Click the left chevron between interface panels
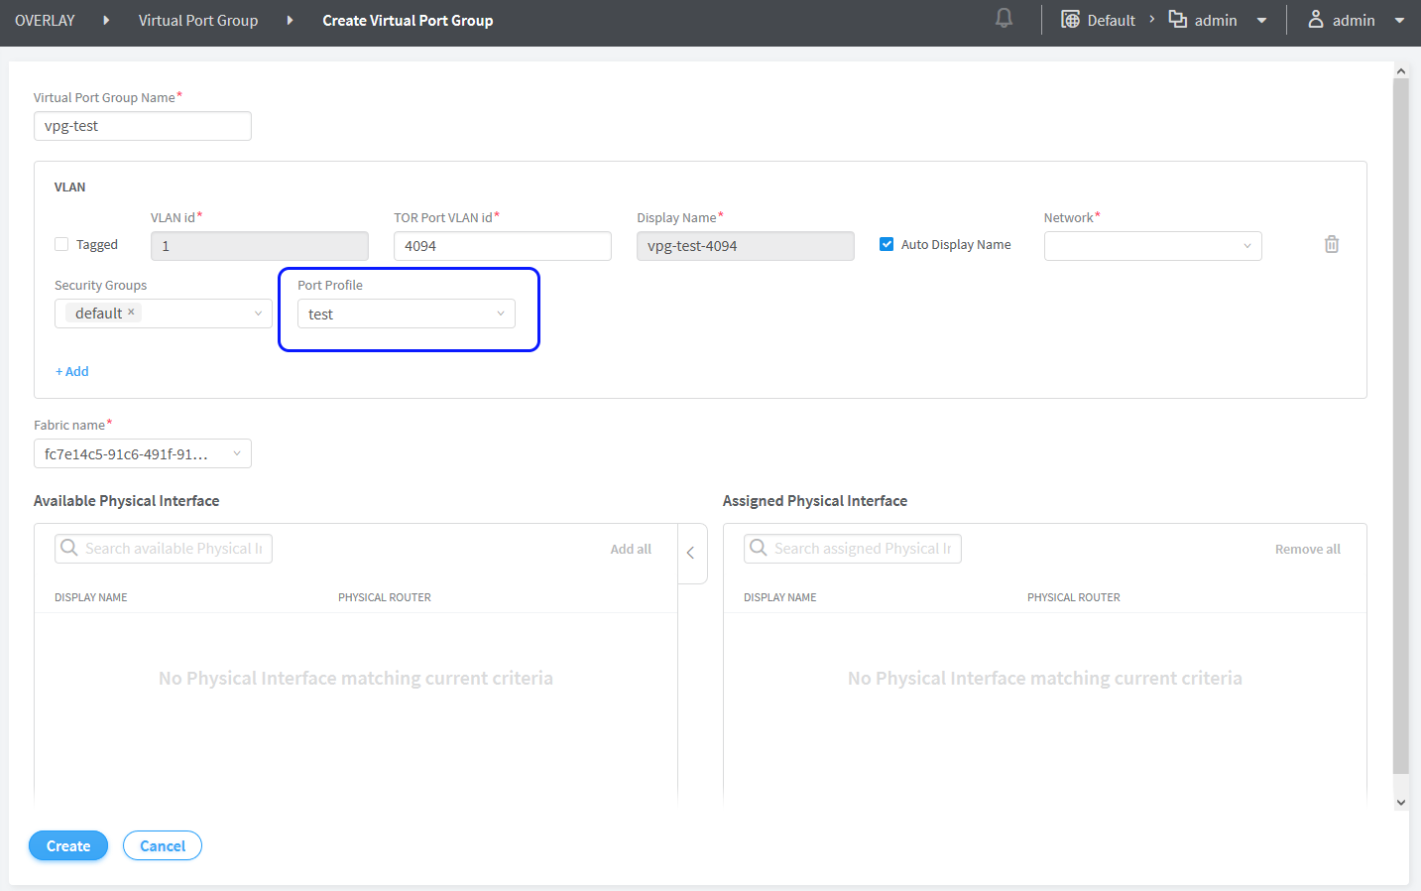 691,553
